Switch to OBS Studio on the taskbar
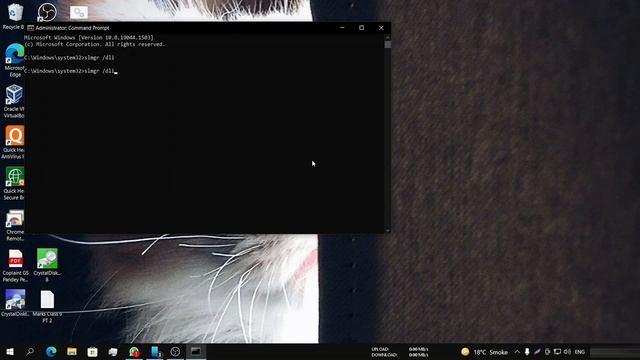Image resolution: width=640 pixels, height=360 pixels. (175, 351)
